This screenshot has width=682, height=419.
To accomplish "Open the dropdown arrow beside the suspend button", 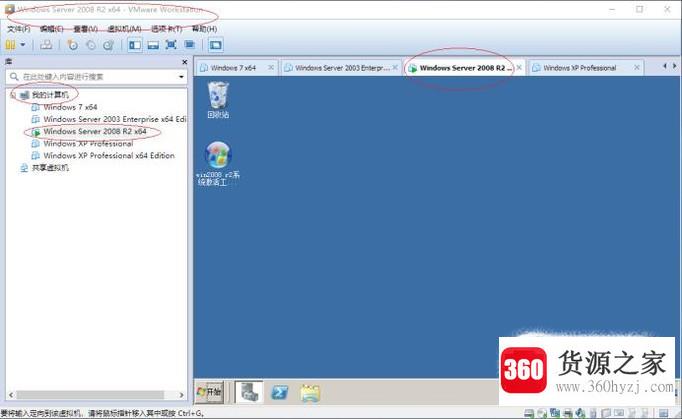I will pos(23,45).
